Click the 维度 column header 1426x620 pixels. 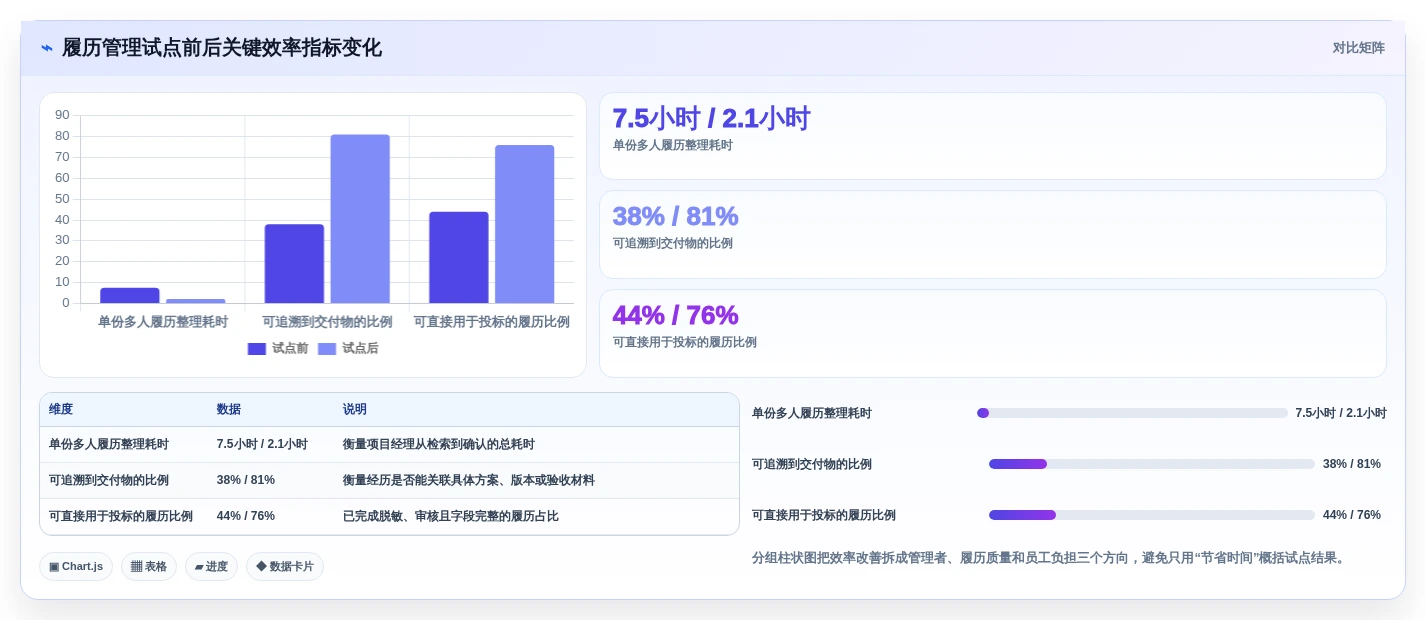[x=61, y=409]
